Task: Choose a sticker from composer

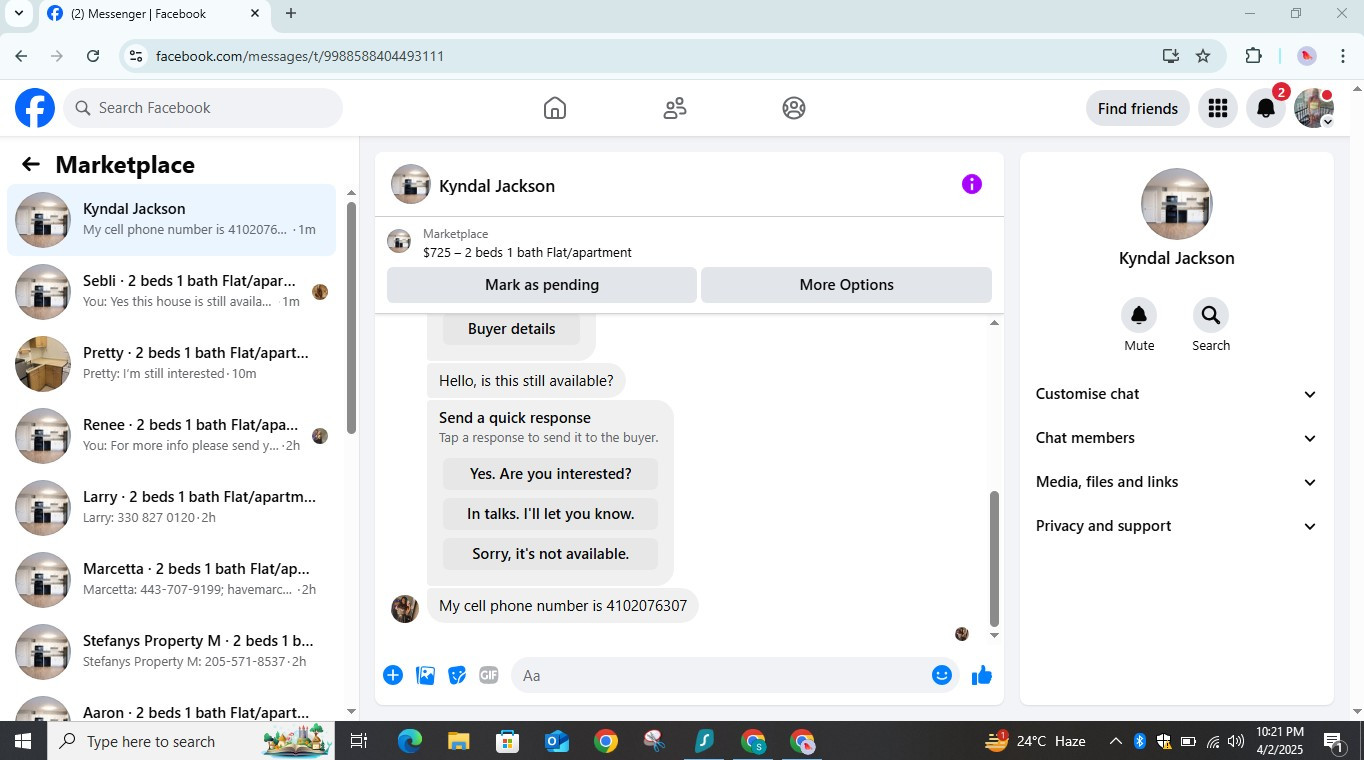Action: tap(457, 675)
